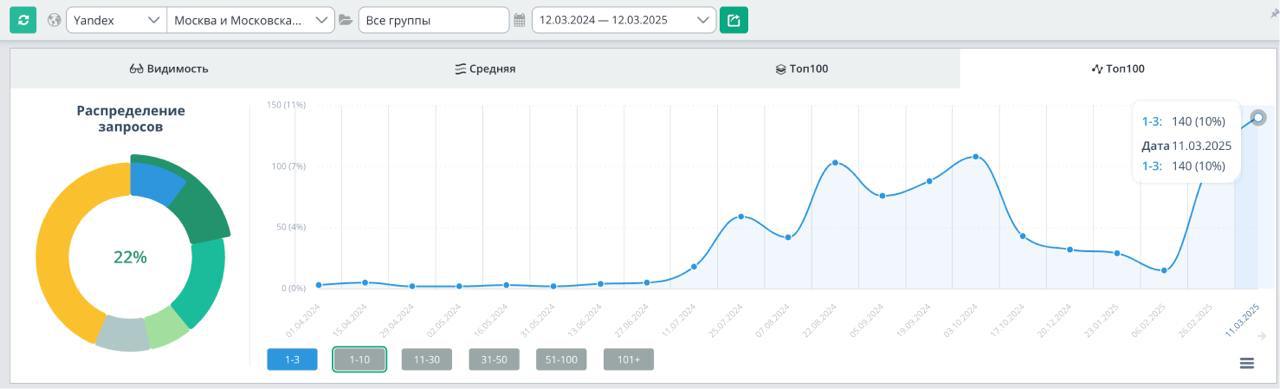Select the active Топ100 line-chart tab
The width and height of the screenshot is (1280, 389).
(1117, 69)
